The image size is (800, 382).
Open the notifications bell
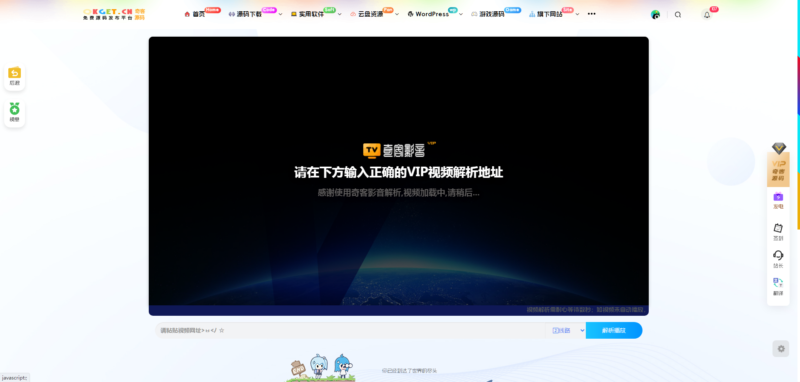(x=707, y=15)
